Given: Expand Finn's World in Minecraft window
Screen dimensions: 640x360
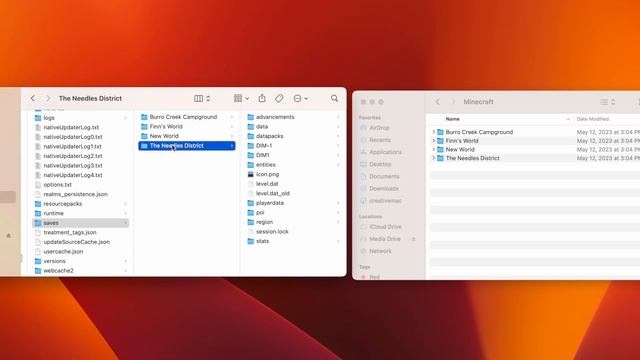Looking at the screenshot, I should coord(433,141).
